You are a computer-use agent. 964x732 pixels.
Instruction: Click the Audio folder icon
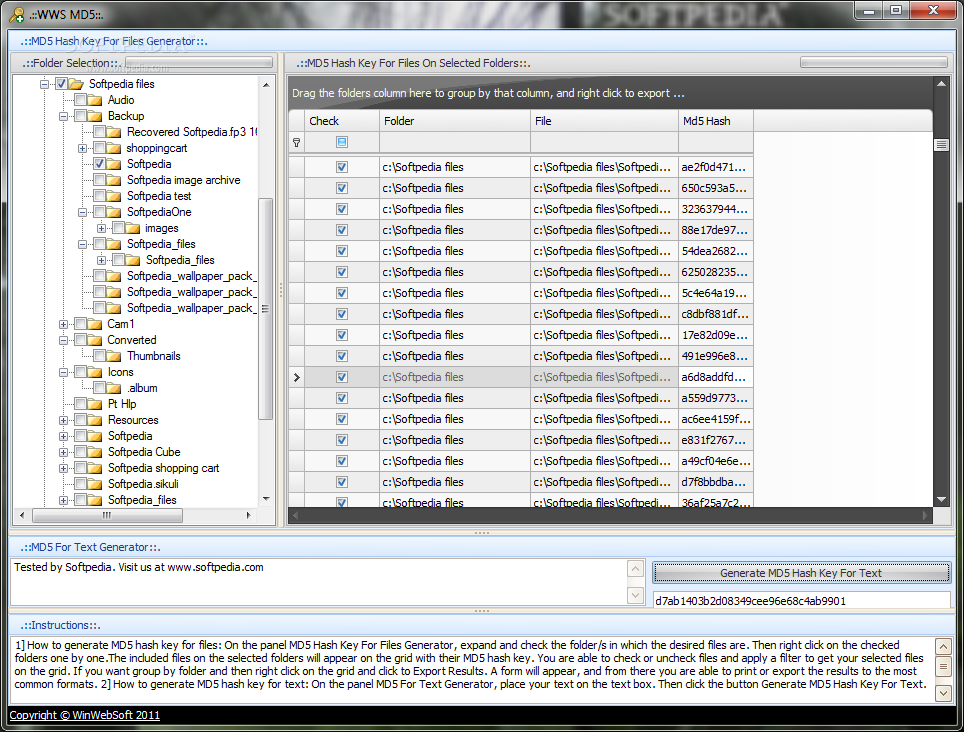click(x=95, y=100)
